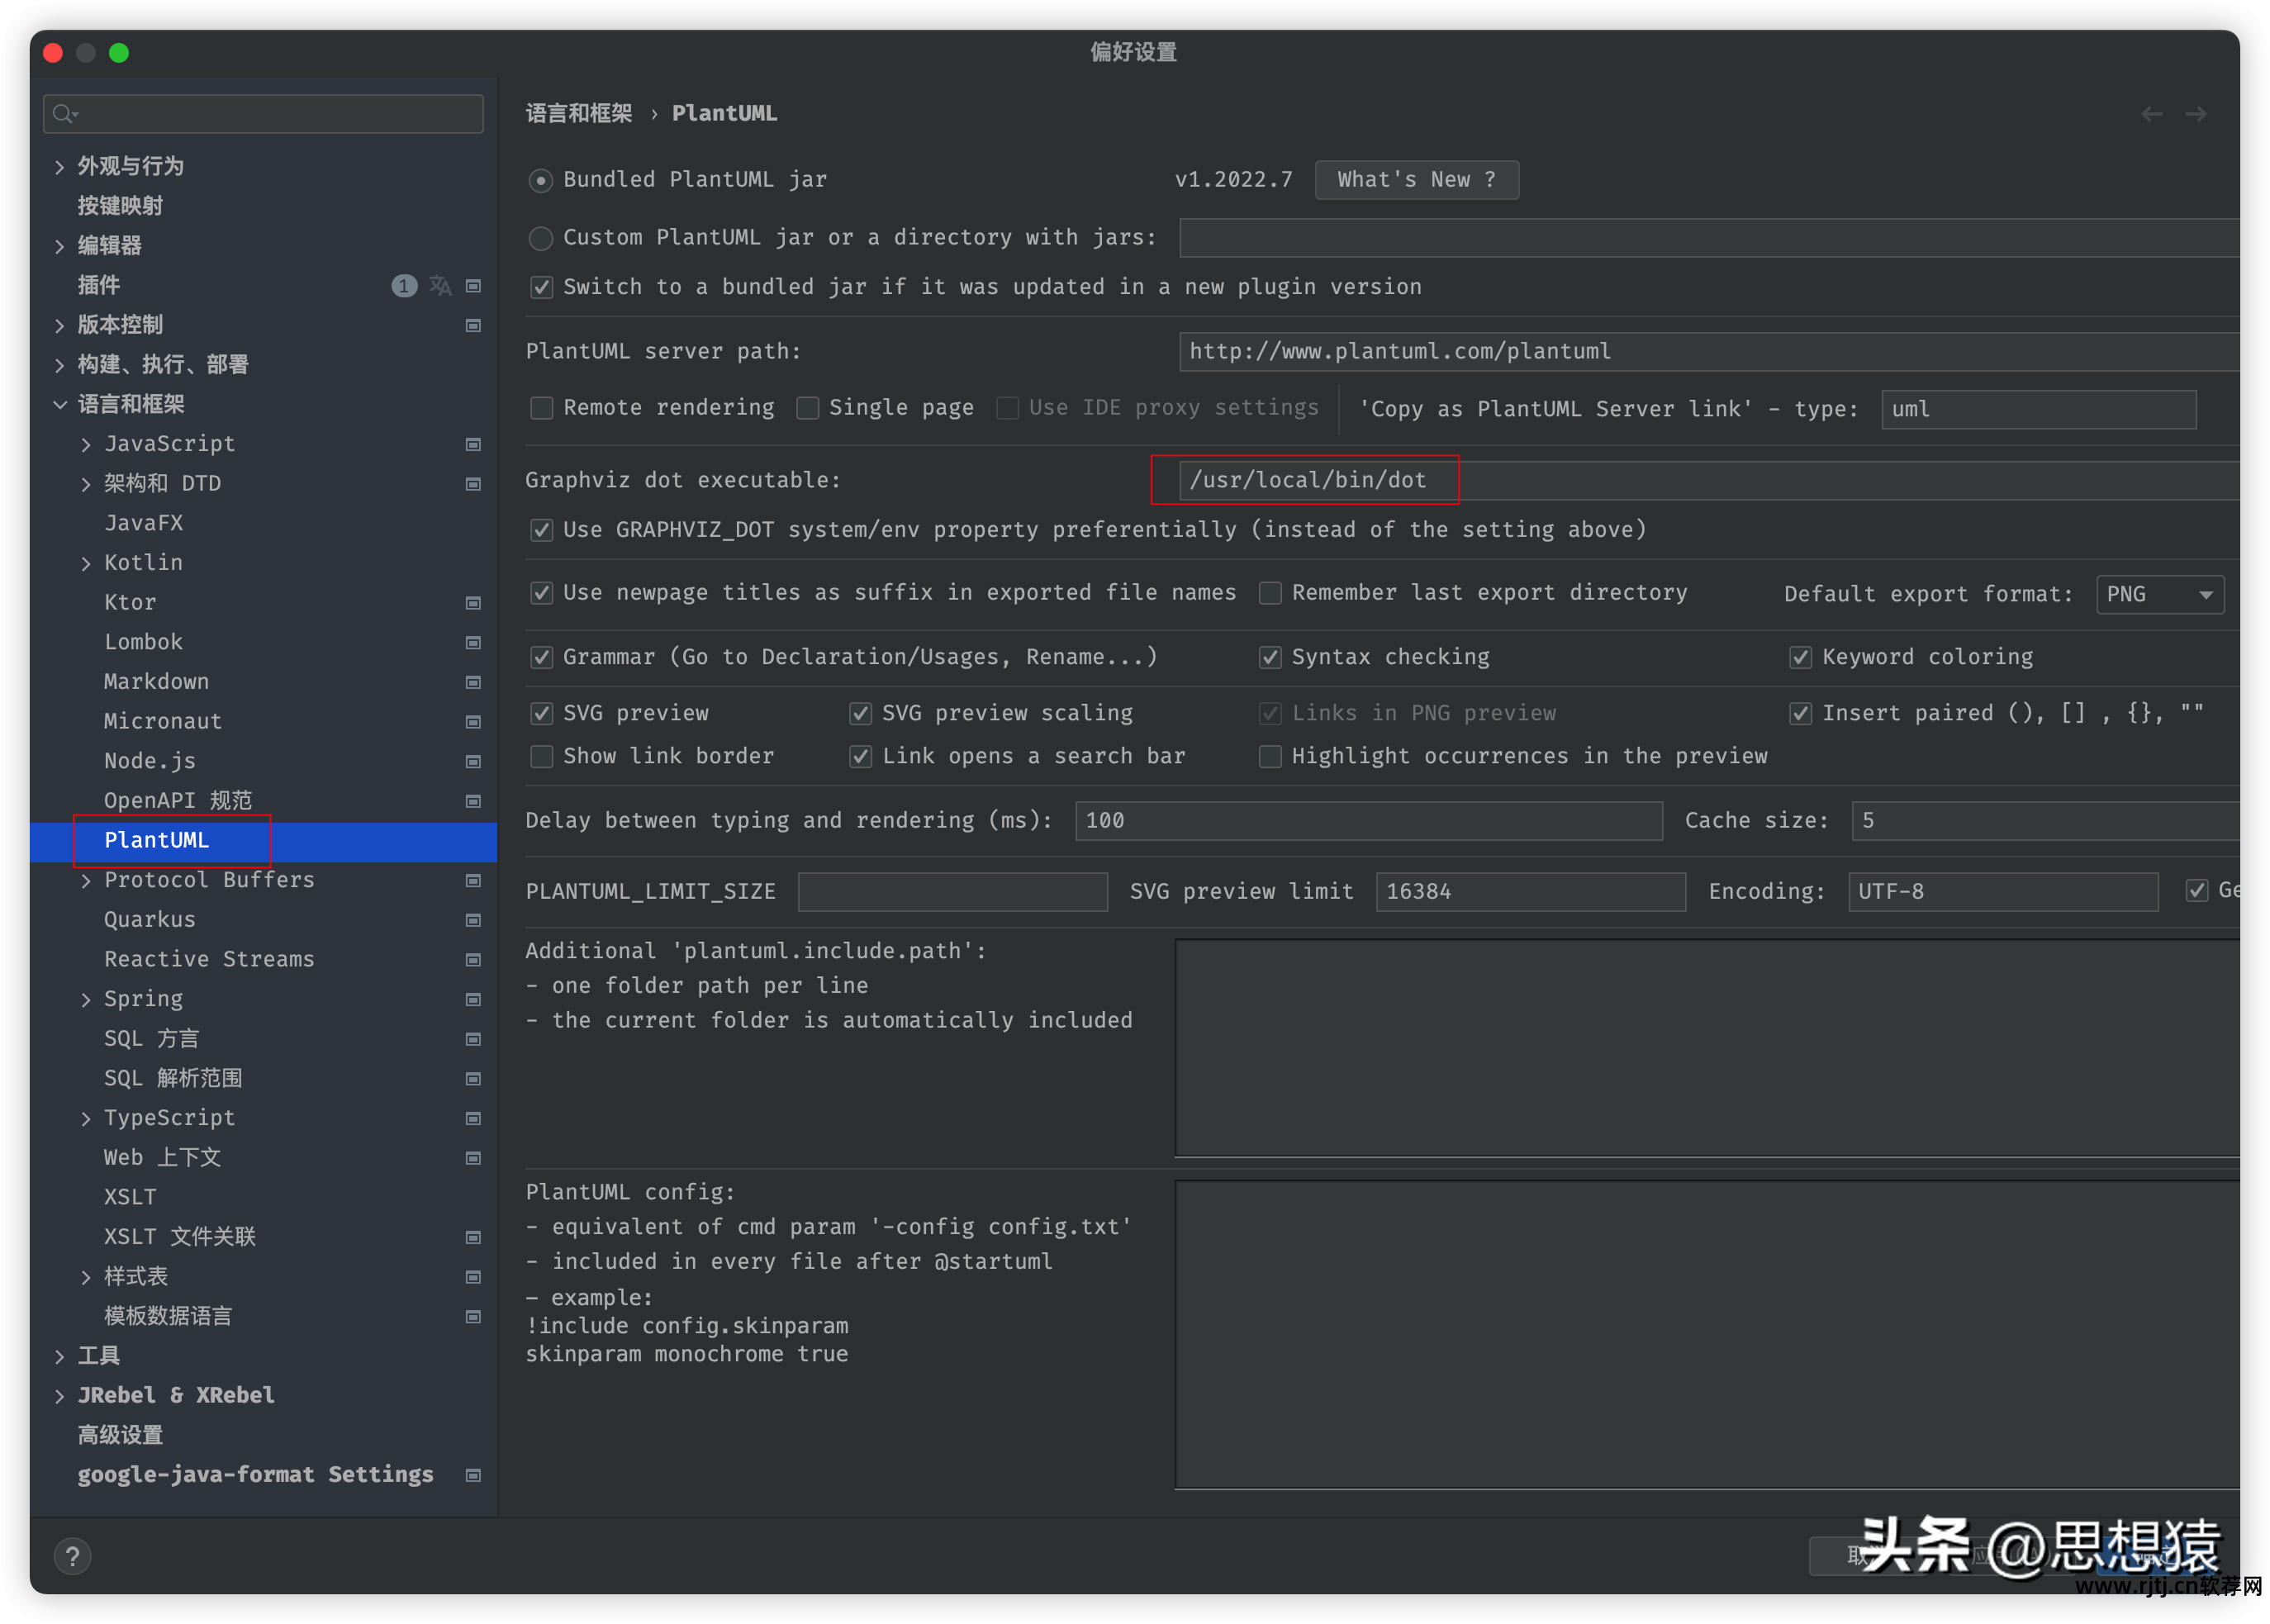2270x1624 pixels.
Task: Click the project-level icon beside TypeScript
Action: (x=473, y=1118)
